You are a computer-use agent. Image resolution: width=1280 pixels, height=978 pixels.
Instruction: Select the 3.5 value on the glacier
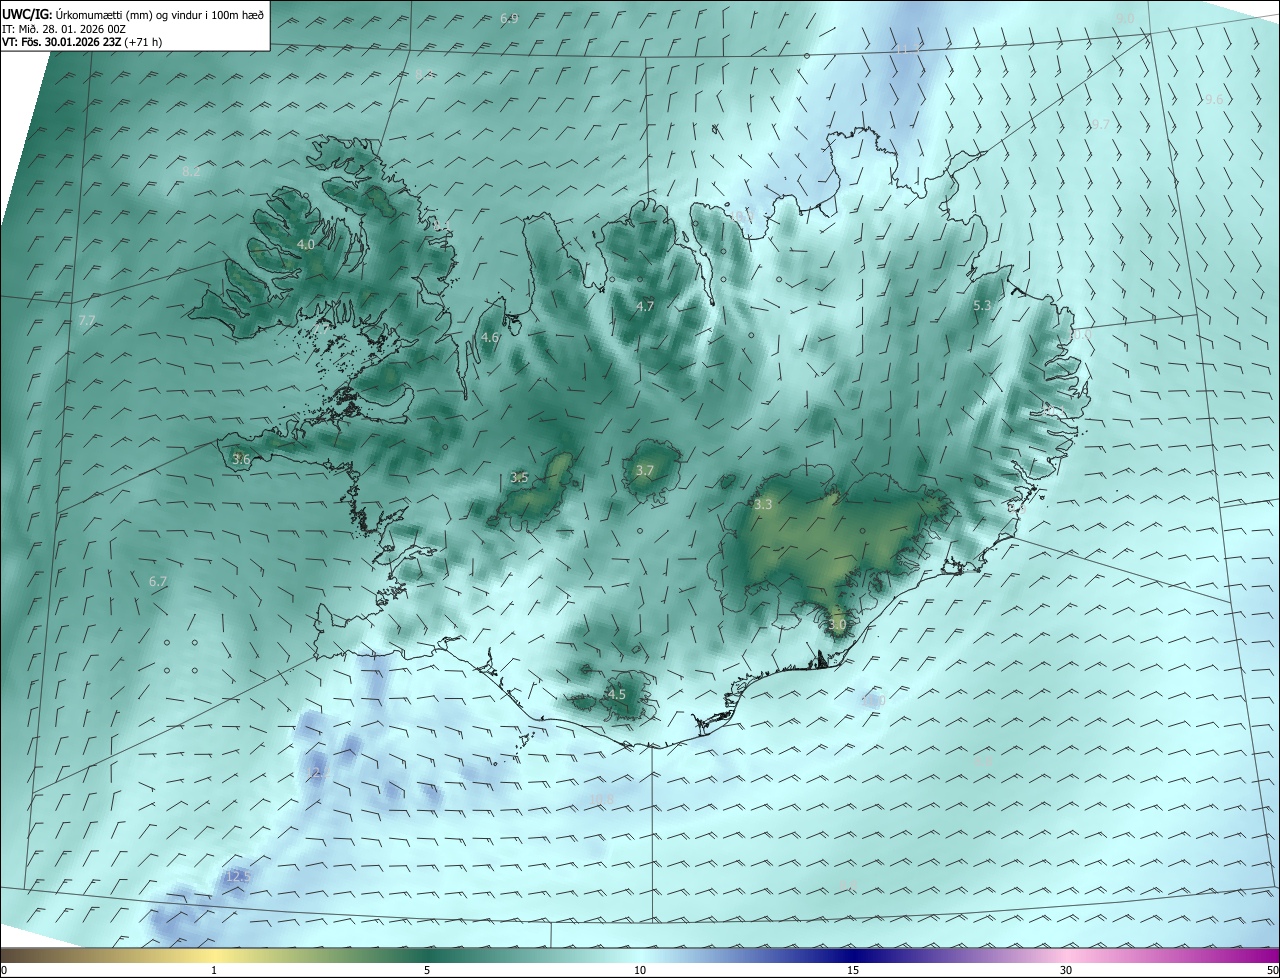tap(519, 478)
